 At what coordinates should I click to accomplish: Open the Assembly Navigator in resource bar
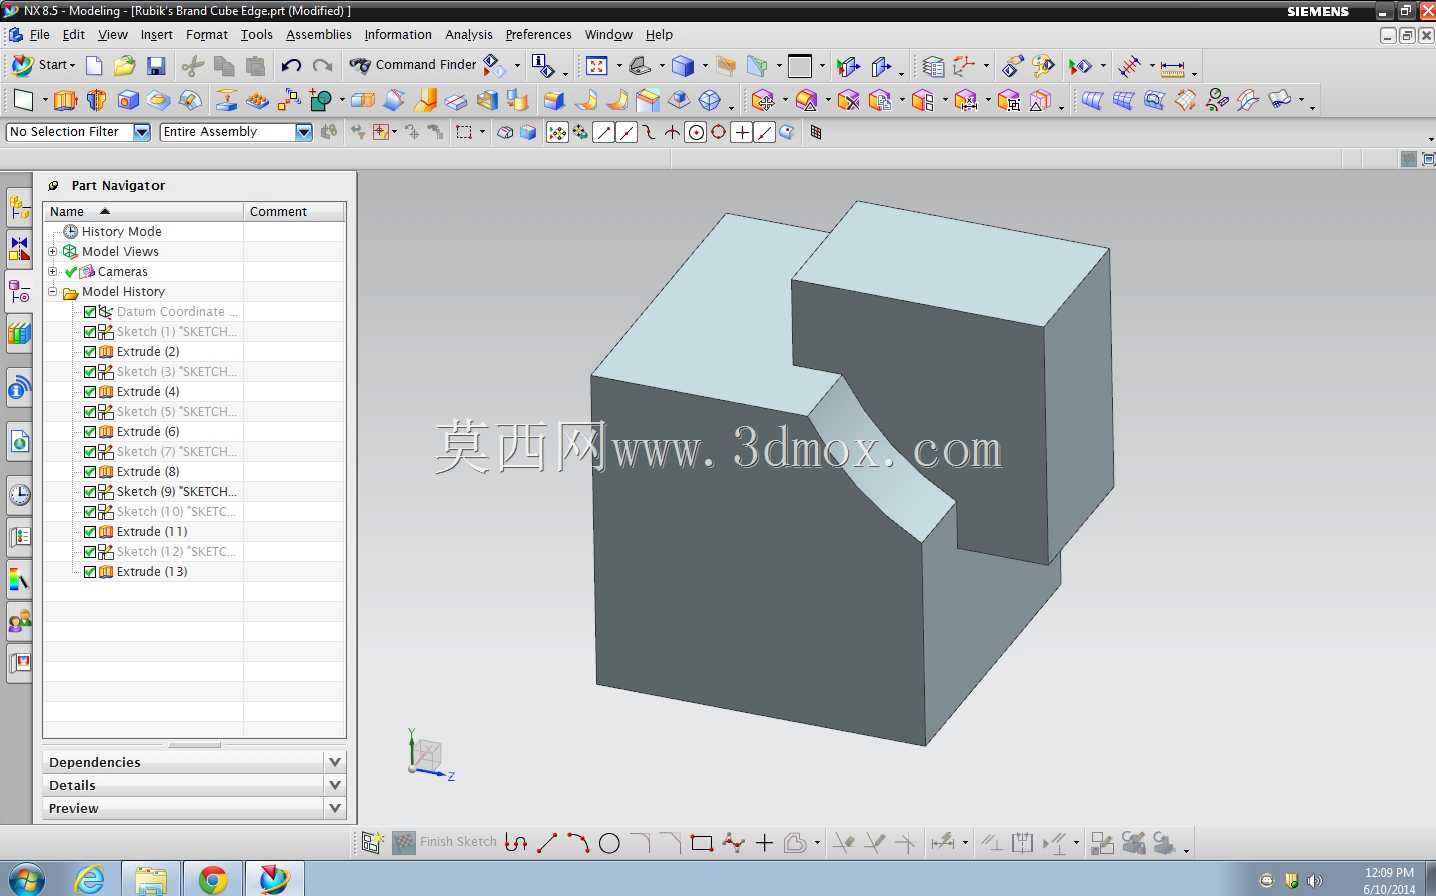(19, 209)
